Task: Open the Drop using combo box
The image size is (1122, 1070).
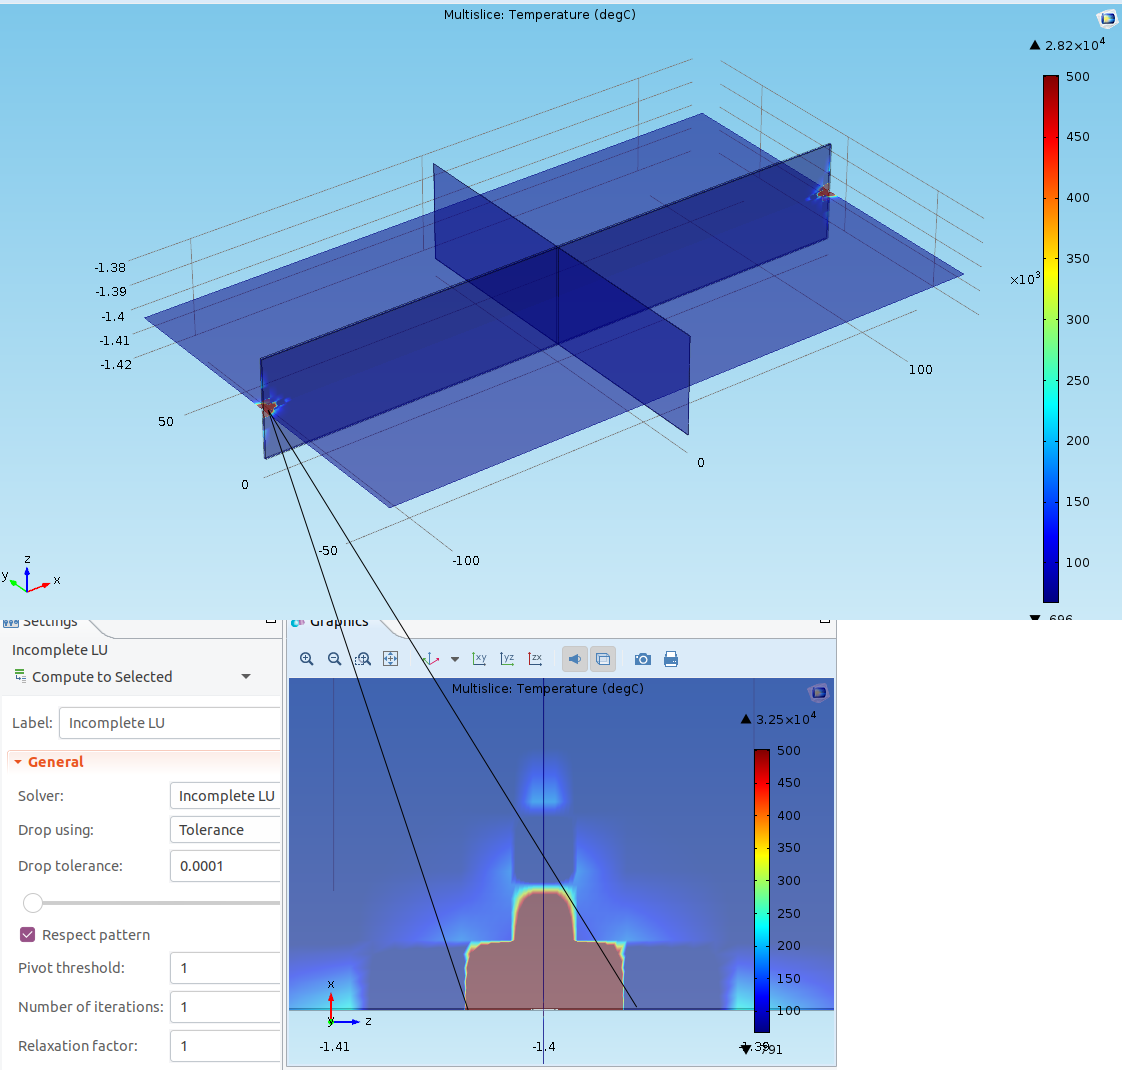Action: tap(226, 830)
